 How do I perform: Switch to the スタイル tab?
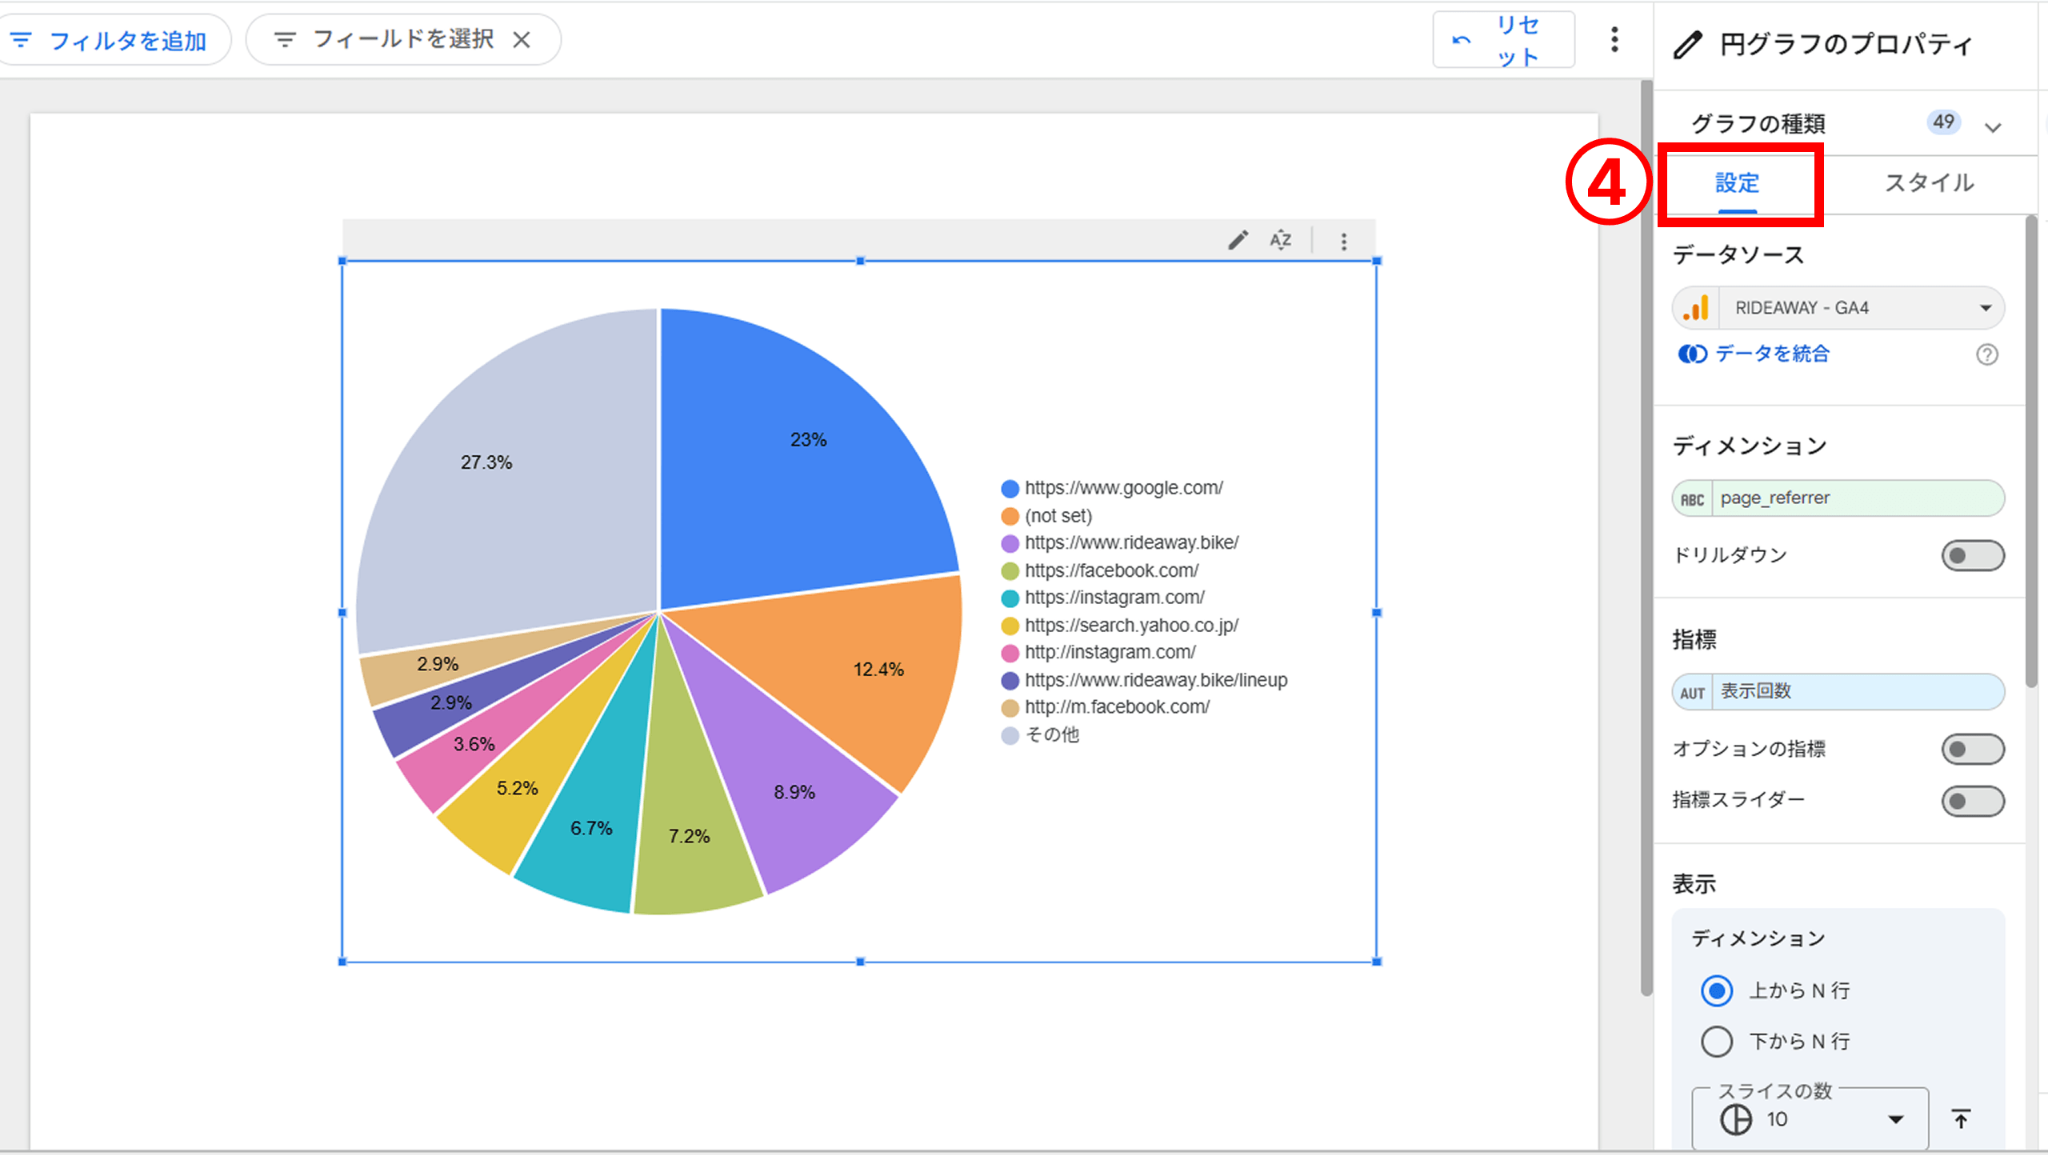[1929, 183]
